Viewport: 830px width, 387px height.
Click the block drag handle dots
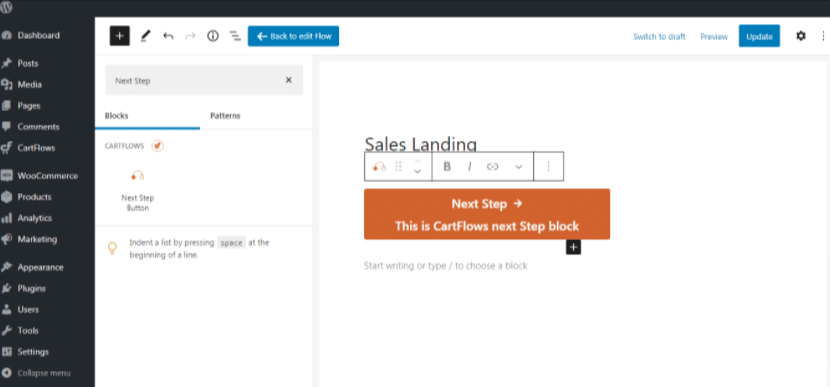pyautogui.click(x=399, y=167)
